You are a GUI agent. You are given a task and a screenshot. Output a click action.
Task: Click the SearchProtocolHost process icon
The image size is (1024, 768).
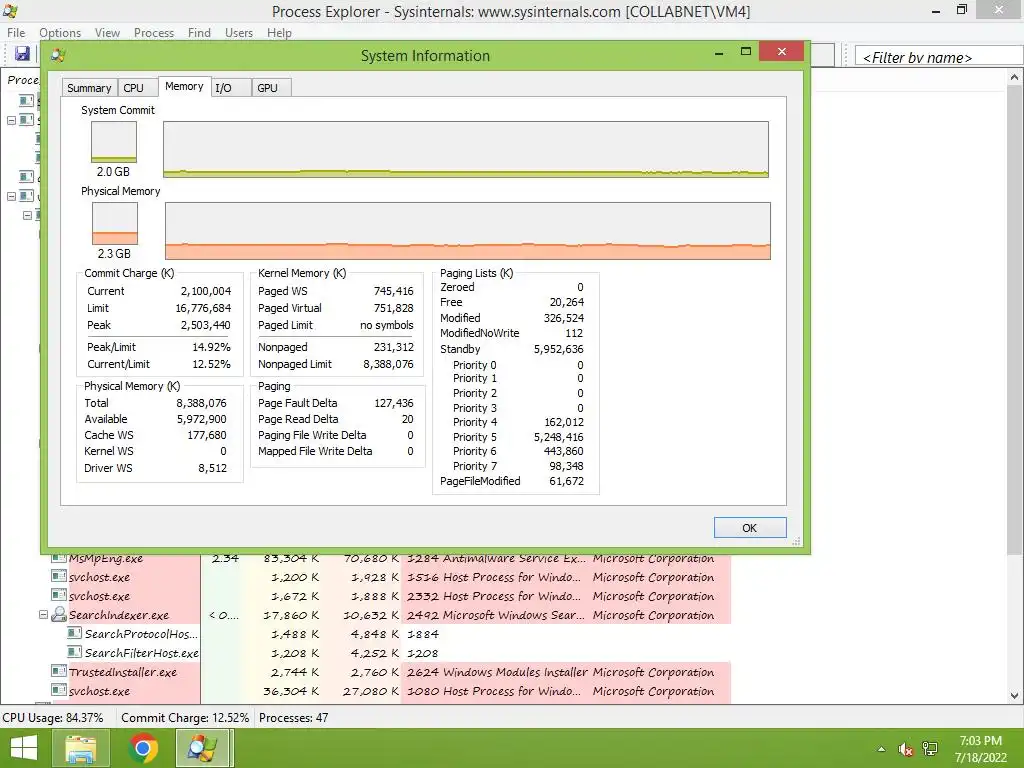(74, 633)
